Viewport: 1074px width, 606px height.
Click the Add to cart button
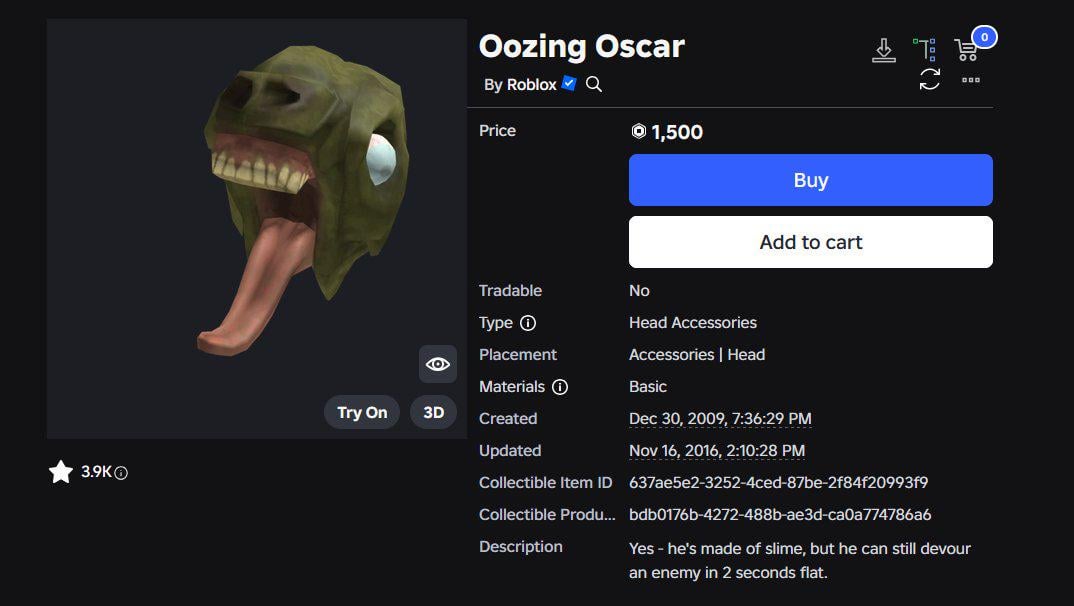pos(810,242)
